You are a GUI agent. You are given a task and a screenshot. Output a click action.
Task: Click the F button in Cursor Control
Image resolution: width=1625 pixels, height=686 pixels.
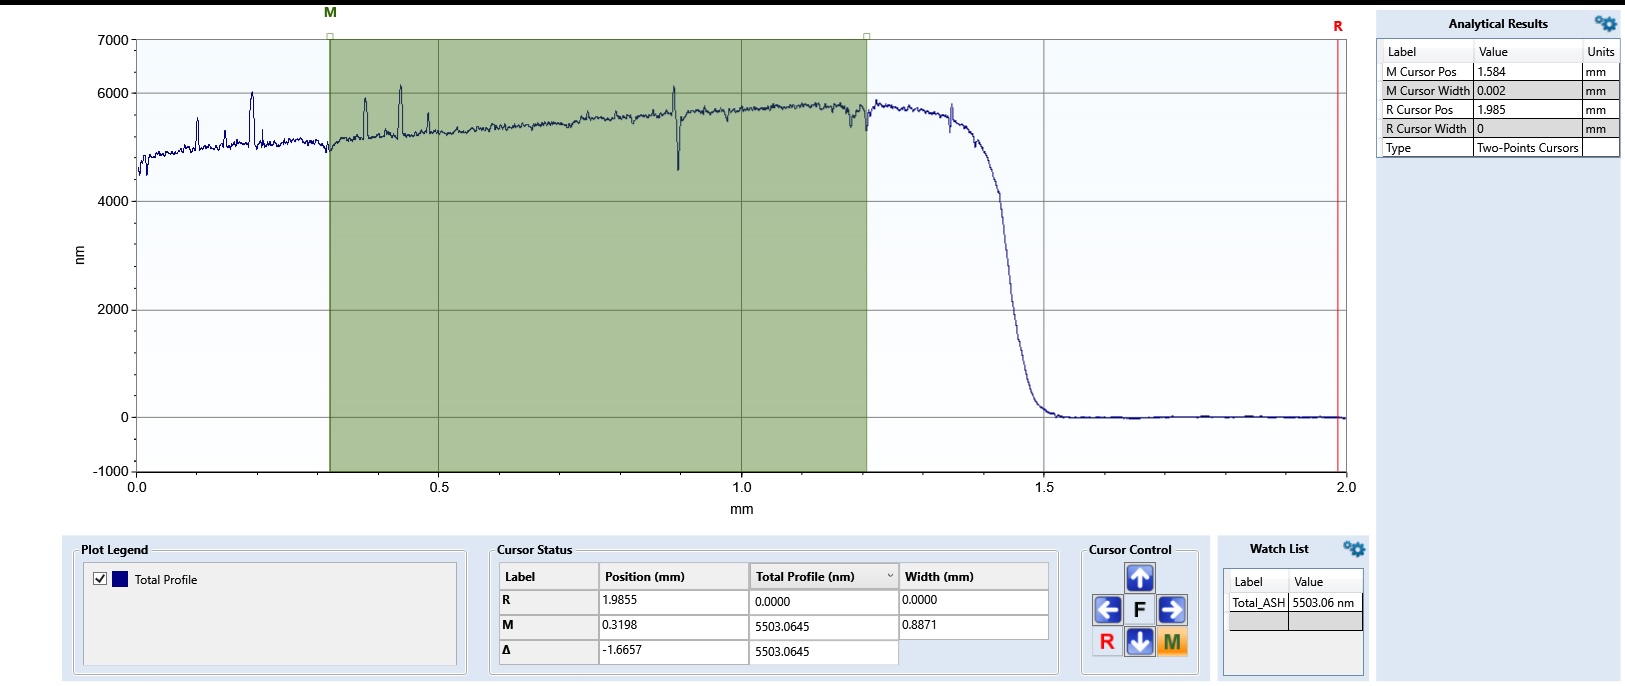[1139, 609]
